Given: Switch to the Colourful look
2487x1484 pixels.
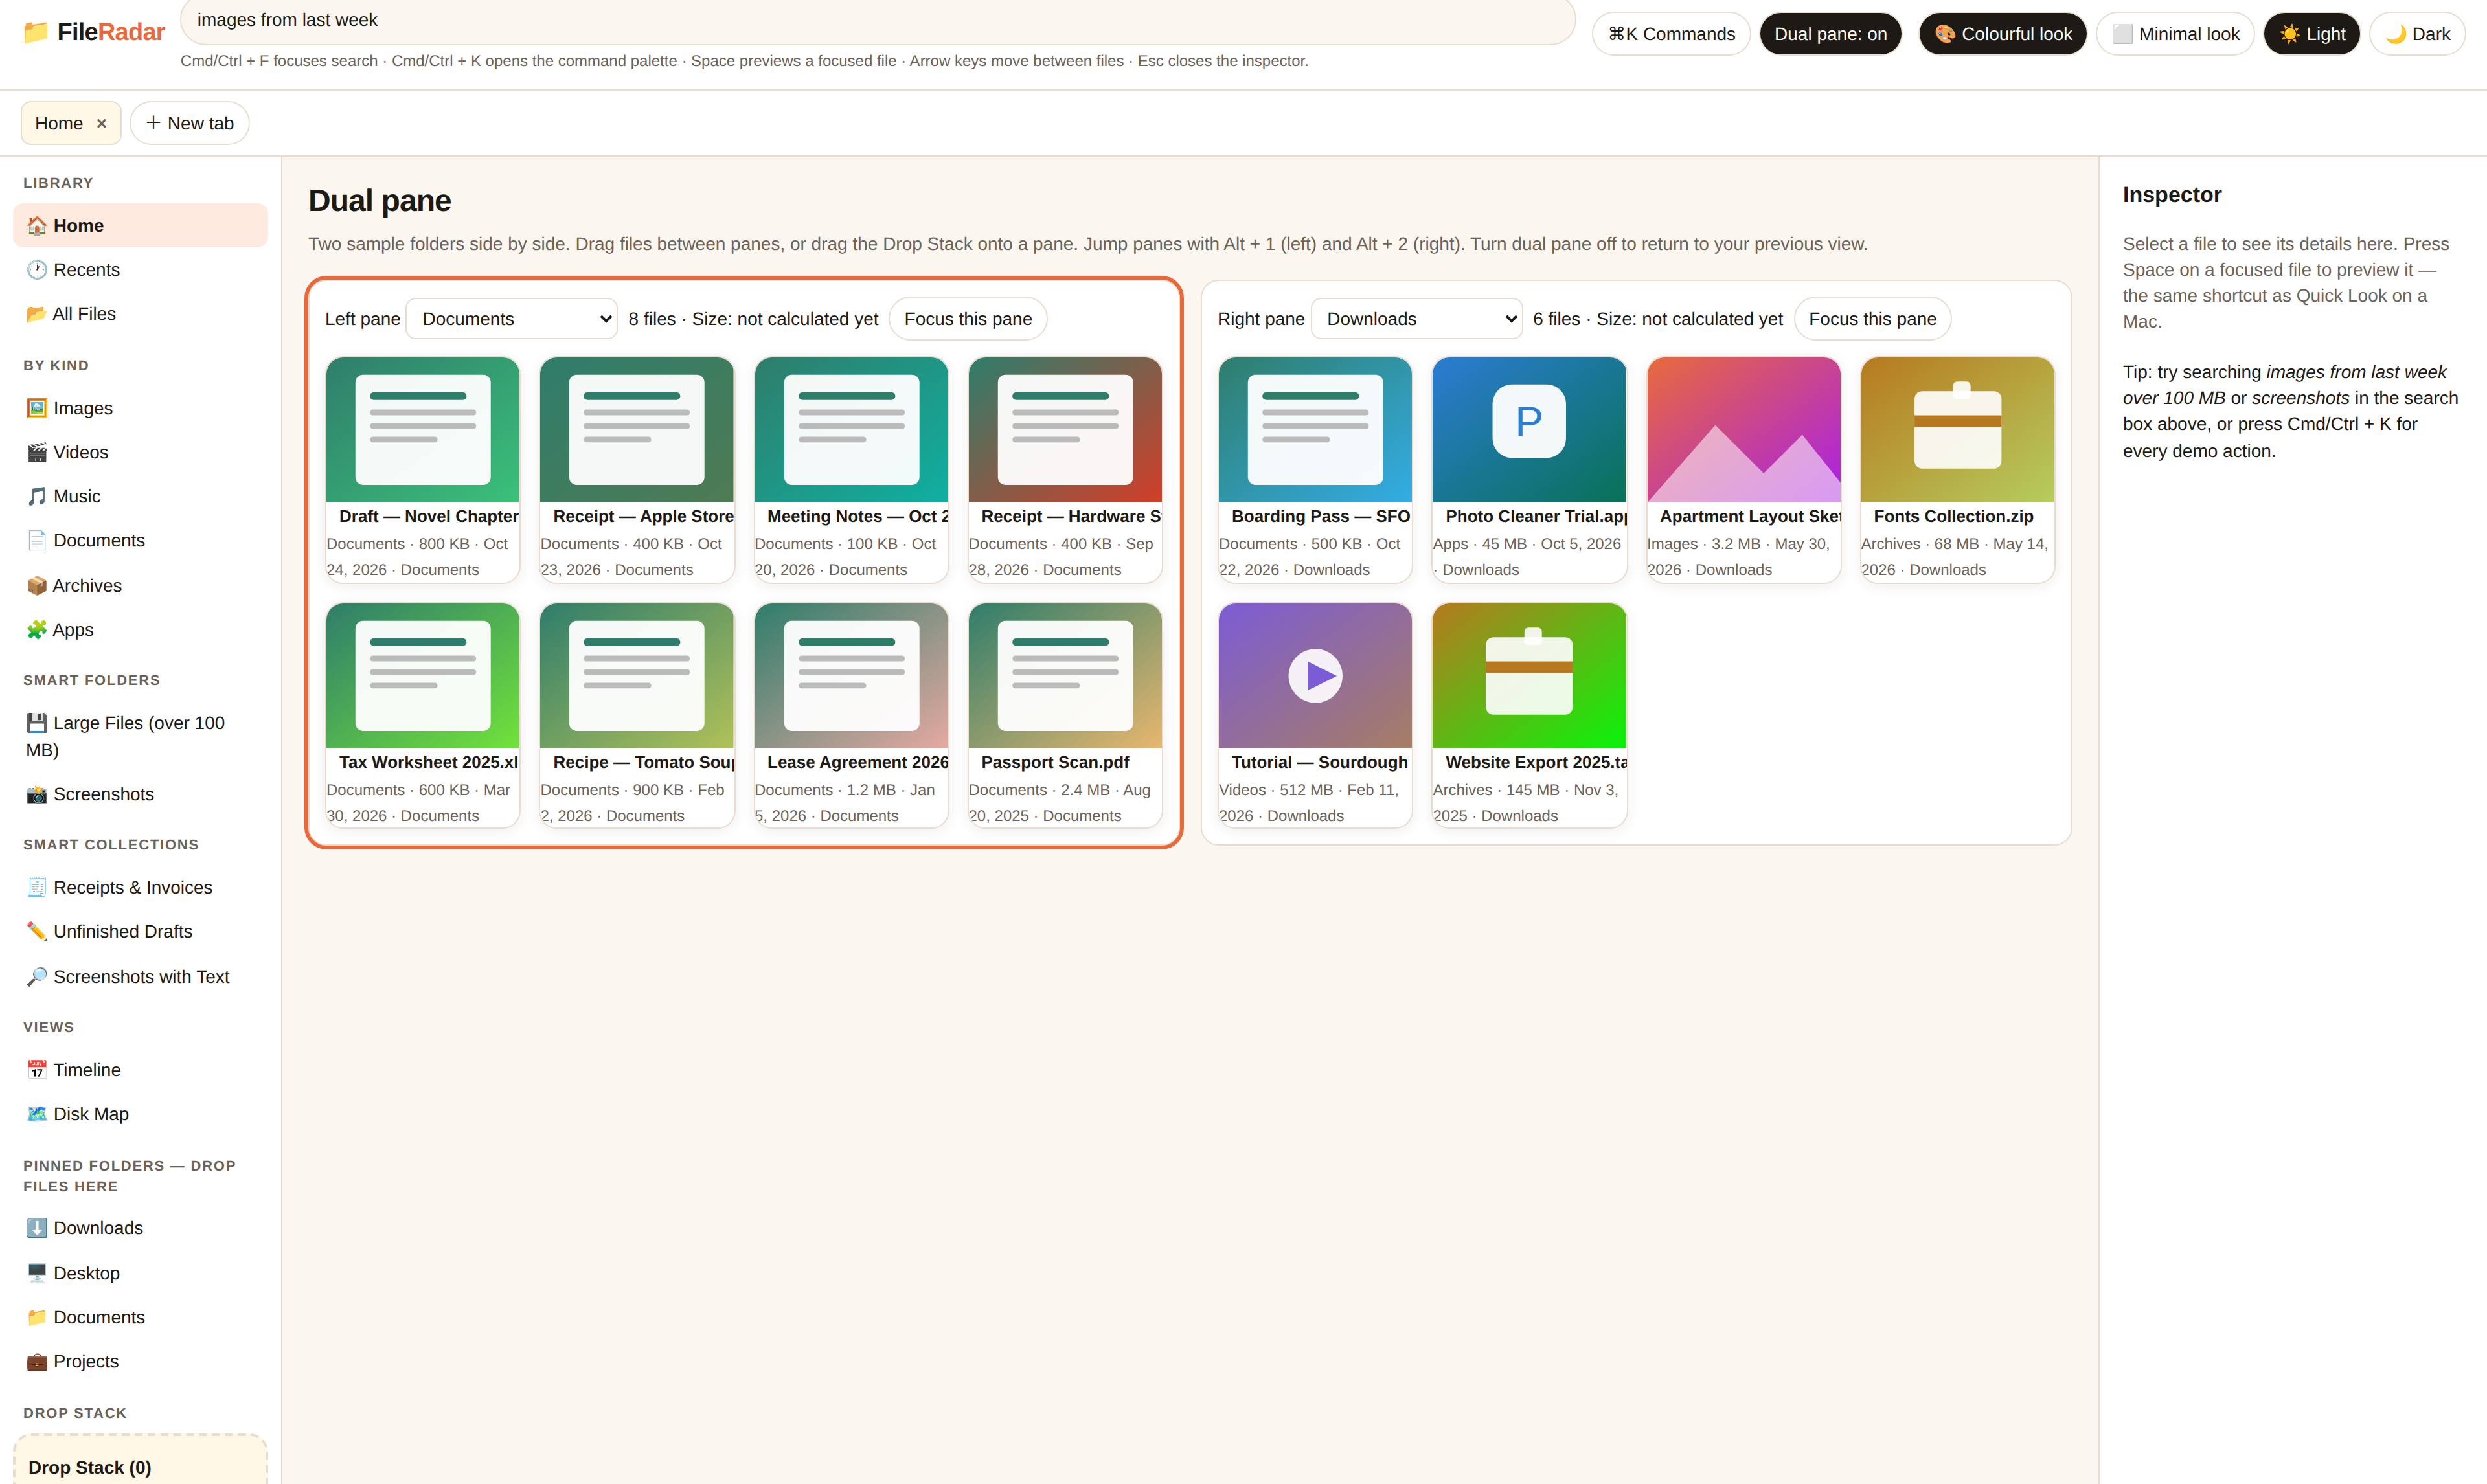Looking at the screenshot, I should point(2002,34).
